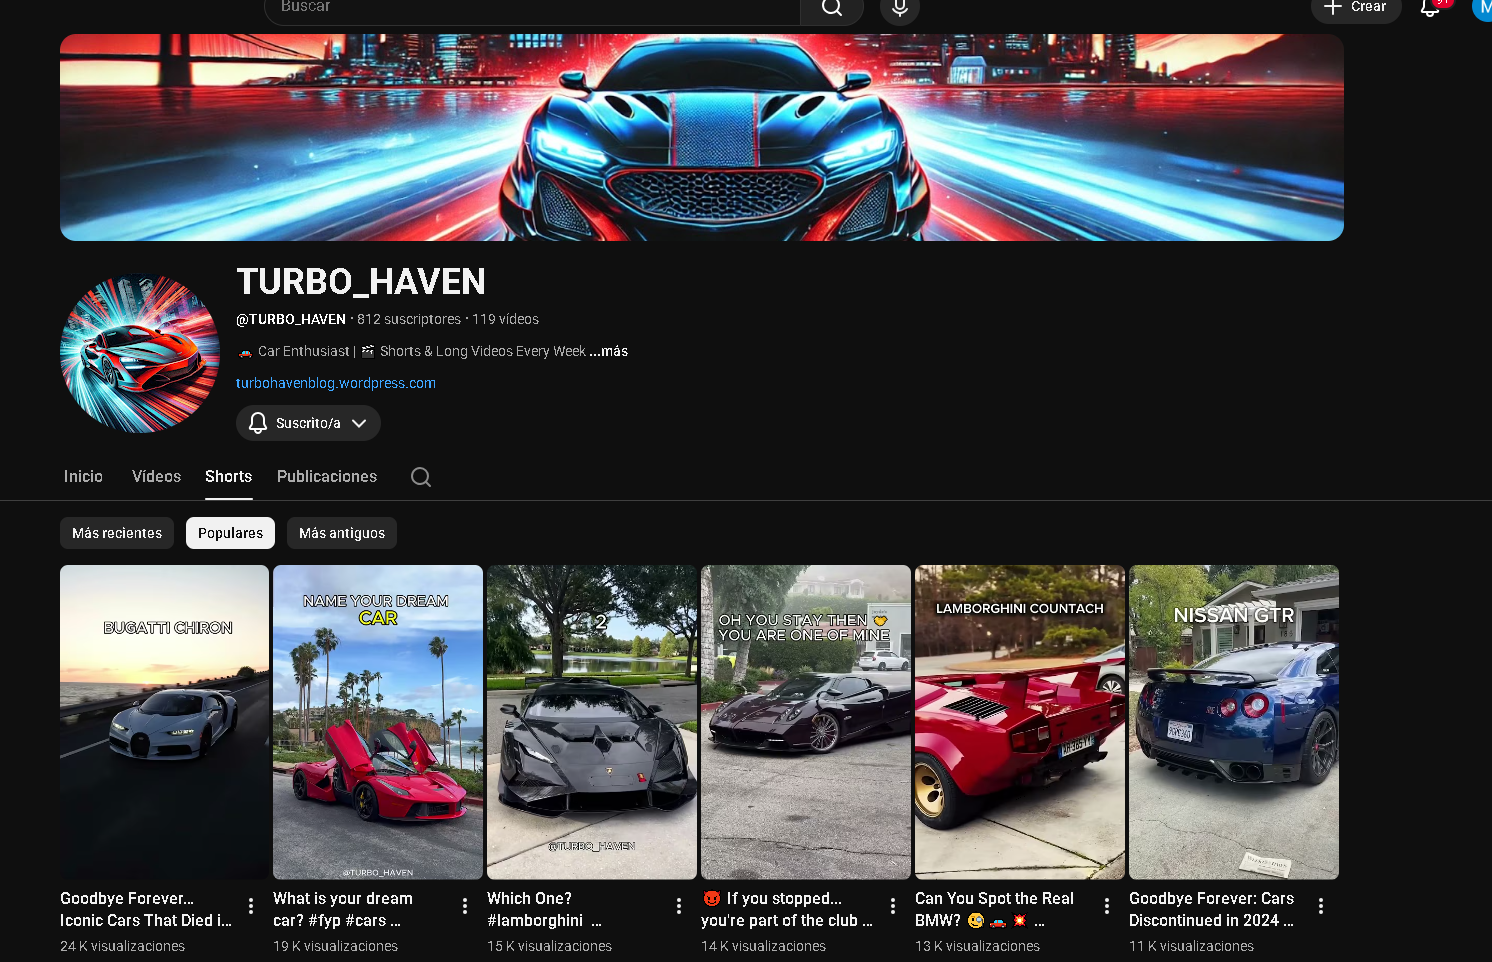This screenshot has width=1492, height=962.
Task: Play the Pagani short titled 'Oh You Stay Then'
Action: point(806,722)
